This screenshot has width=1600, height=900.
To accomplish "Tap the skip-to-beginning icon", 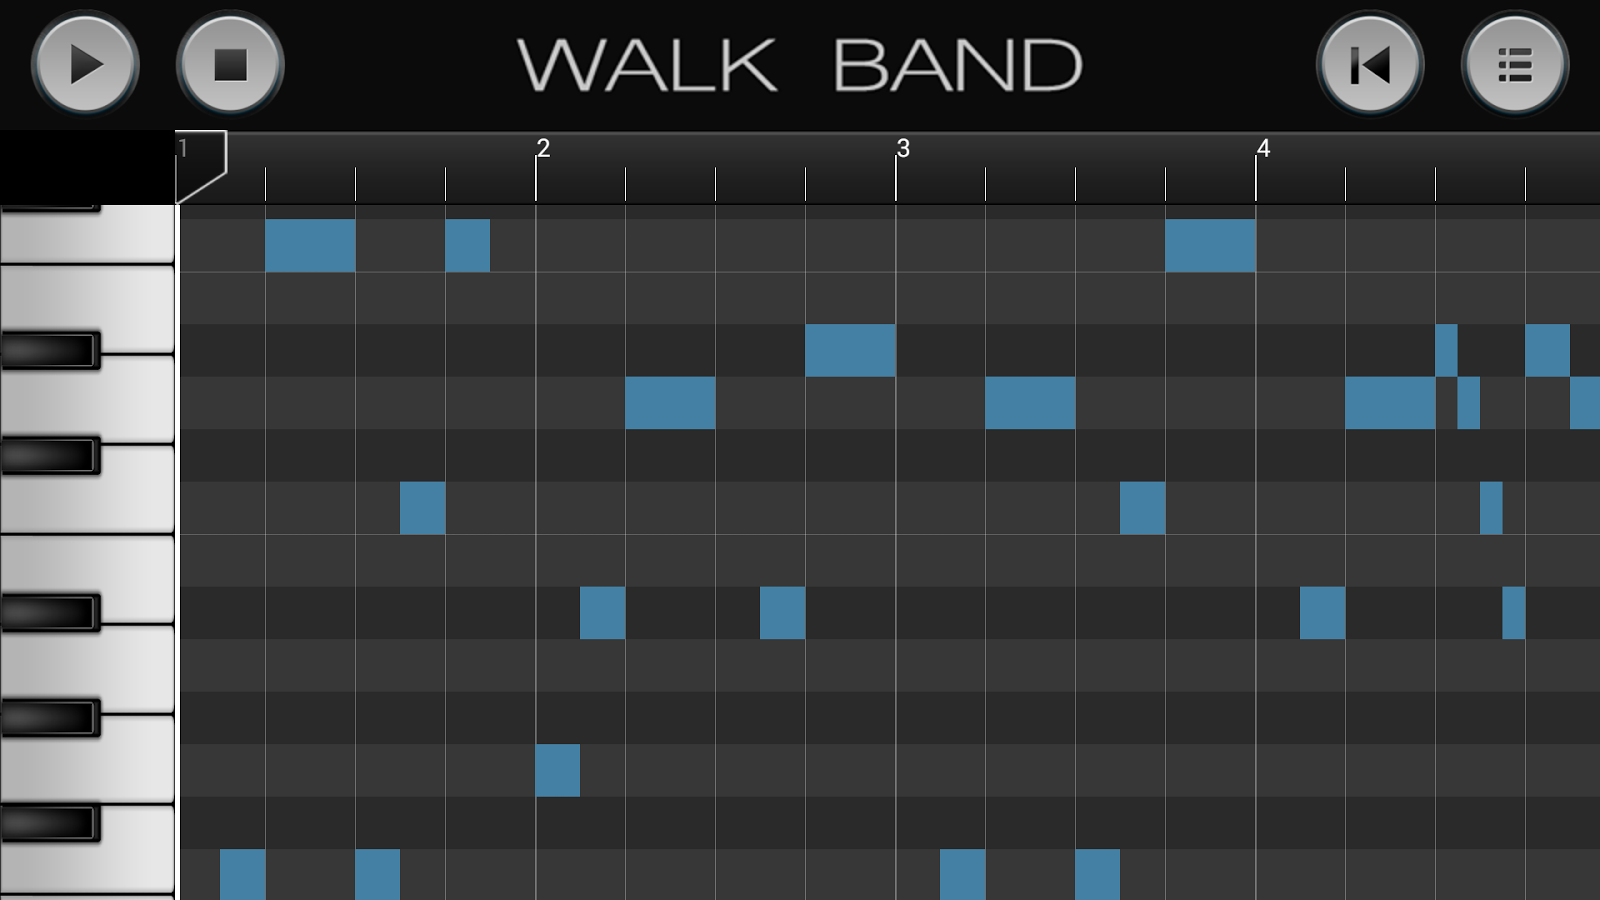I will pyautogui.click(x=1368, y=65).
